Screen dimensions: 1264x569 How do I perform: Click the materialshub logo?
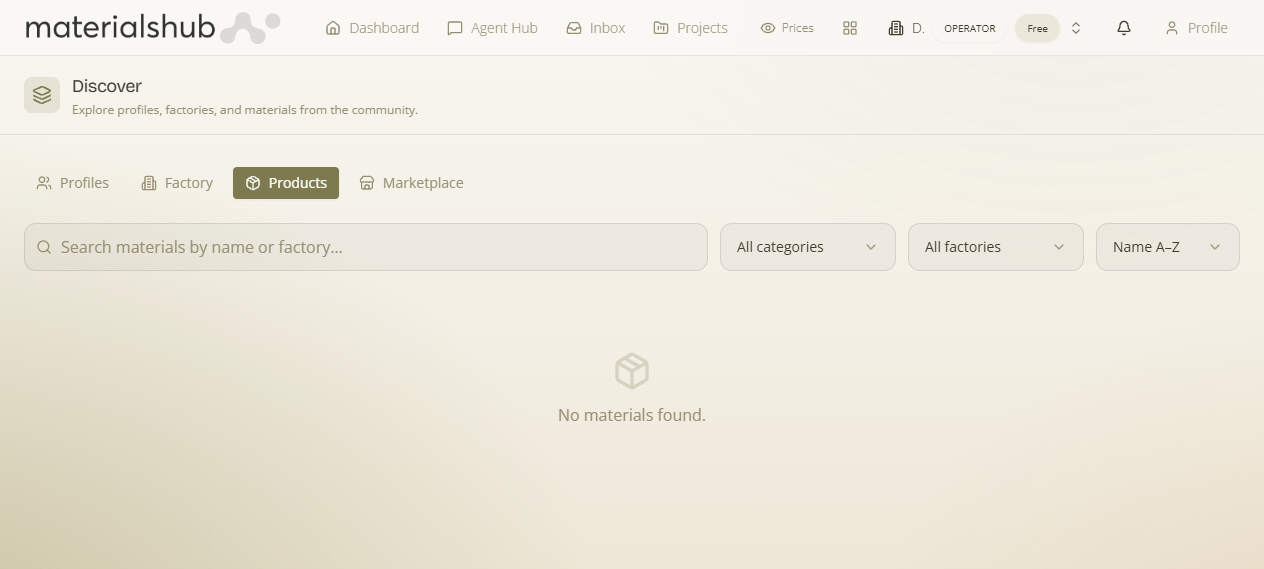click(x=152, y=28)
